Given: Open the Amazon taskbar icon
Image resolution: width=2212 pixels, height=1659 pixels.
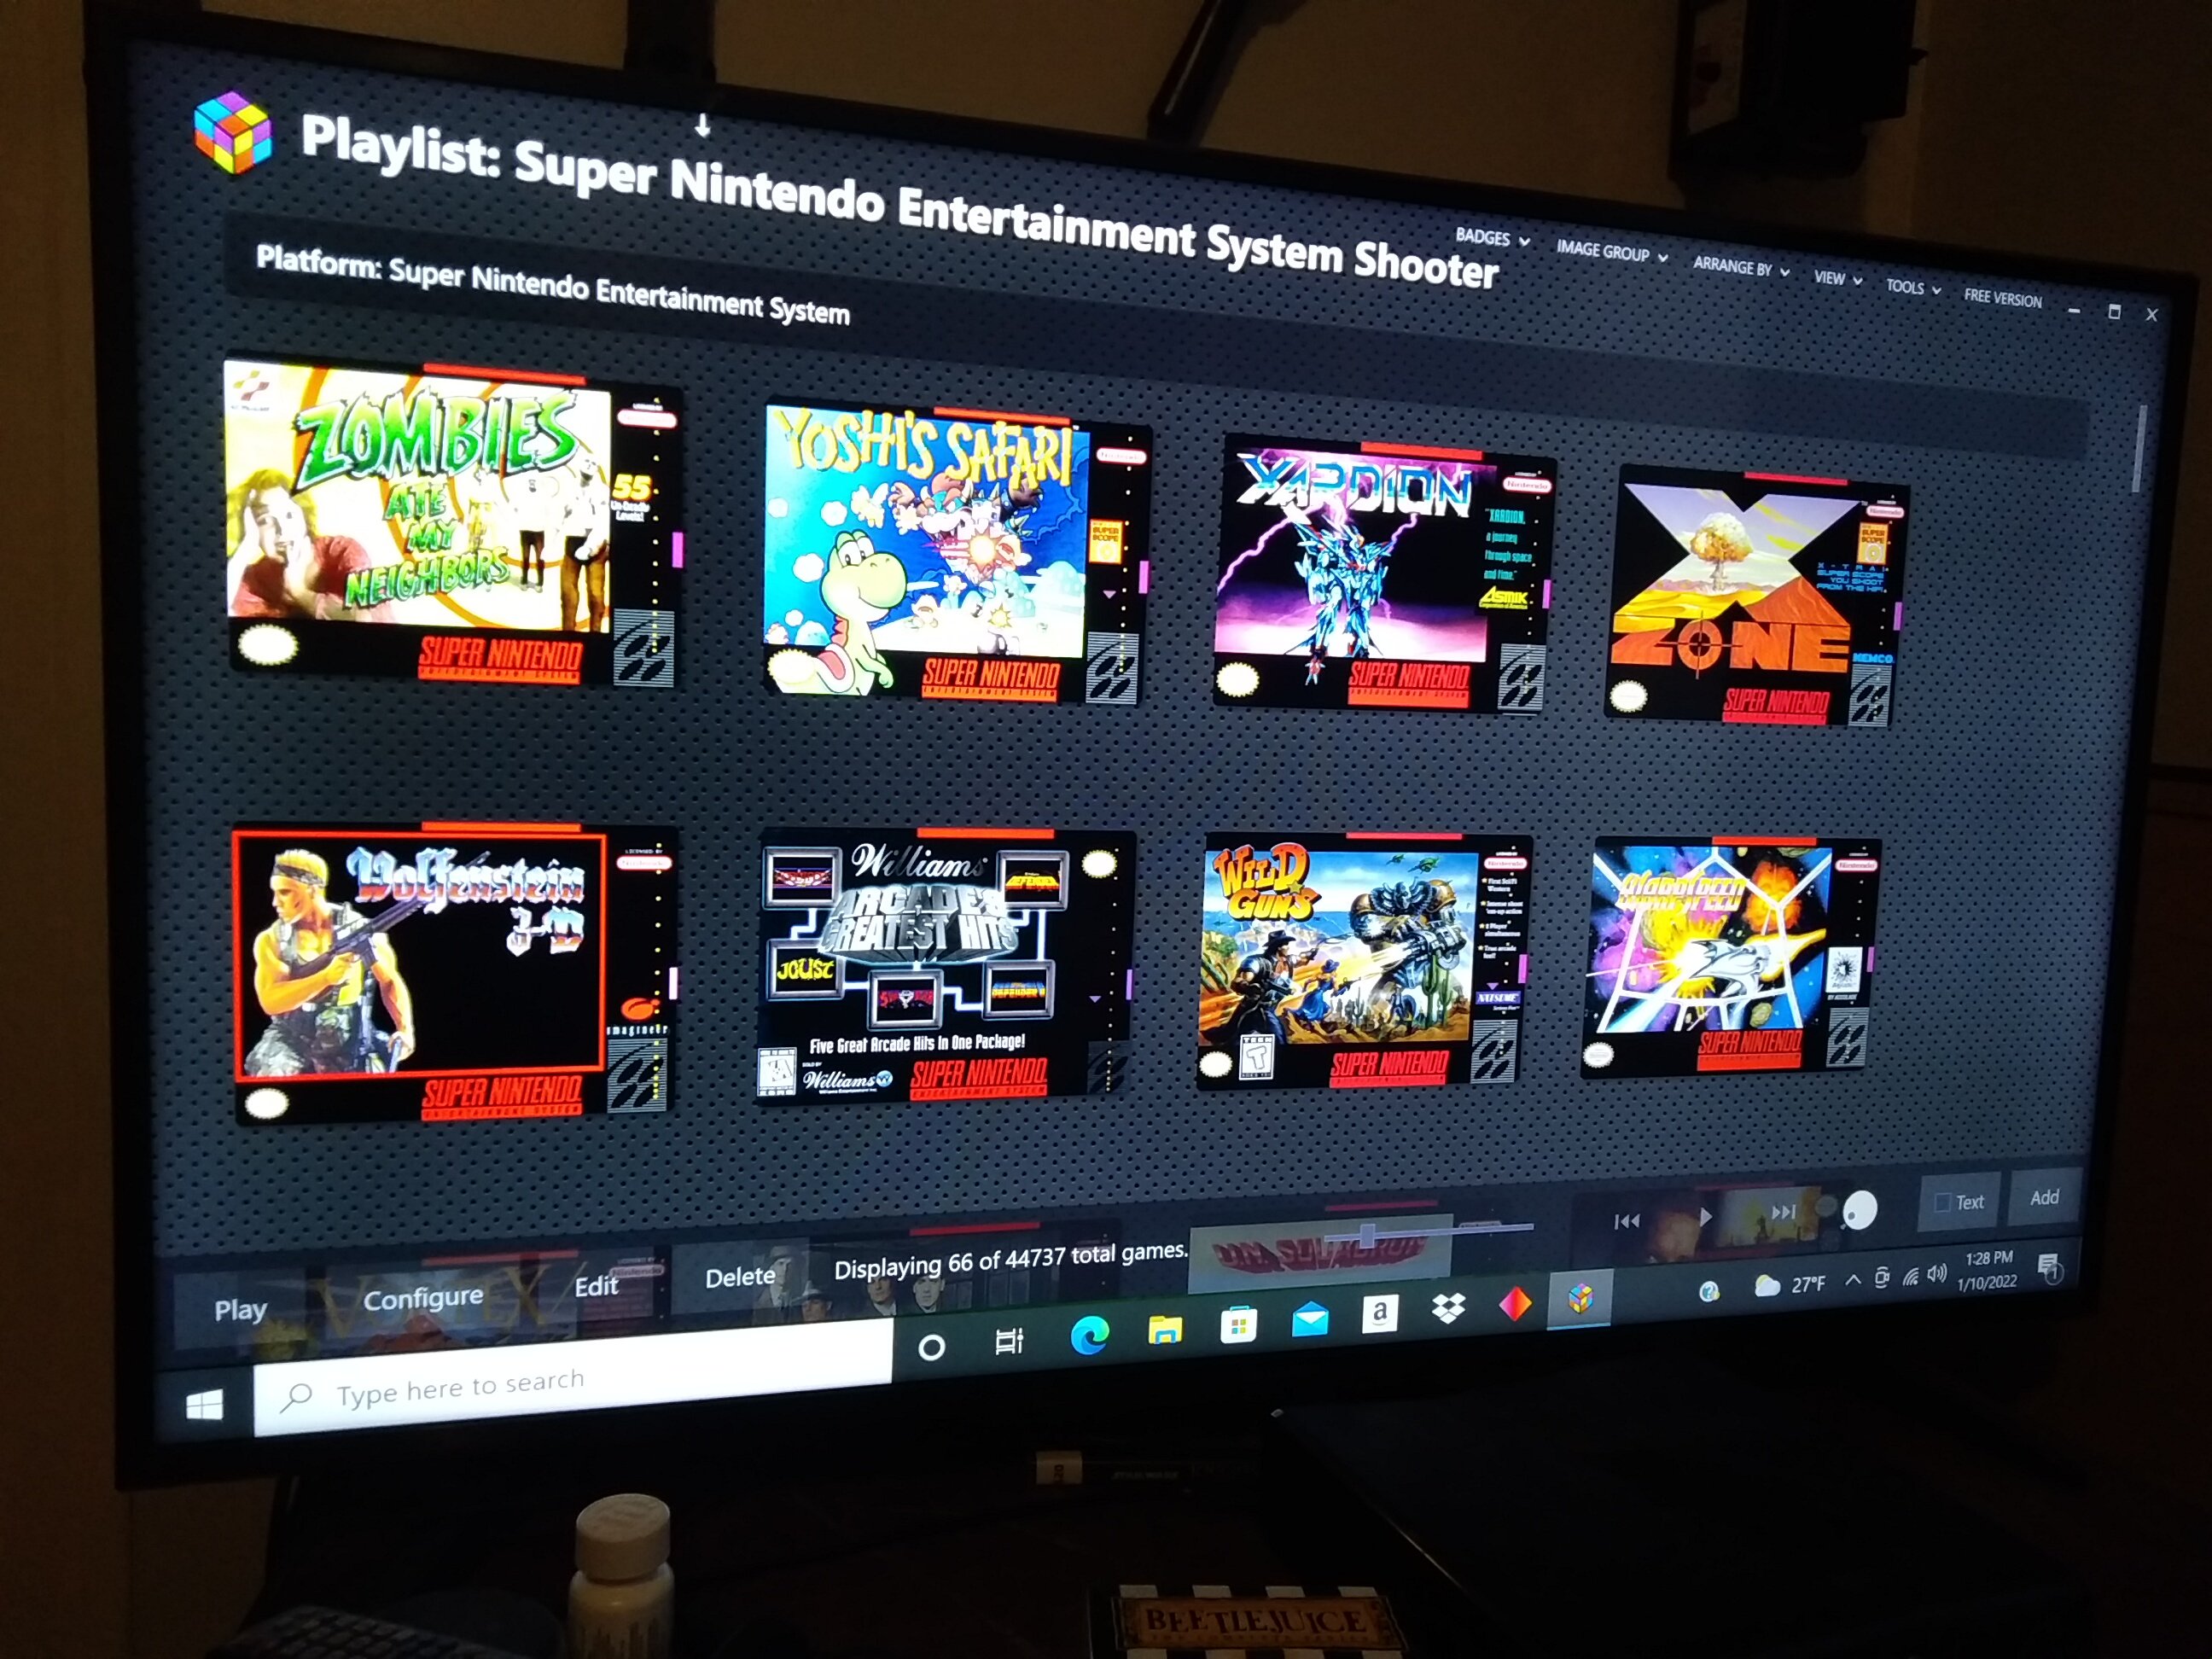Looking at the screenshot, I should [1379, 1313].
